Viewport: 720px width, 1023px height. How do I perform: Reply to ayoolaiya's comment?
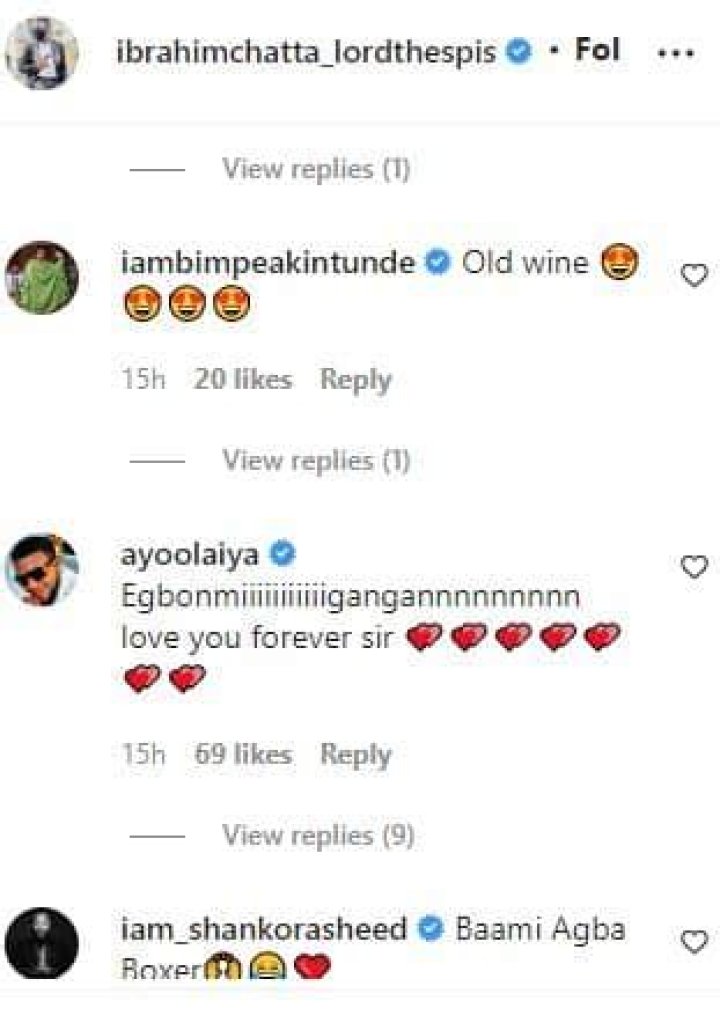click(355, 755)
